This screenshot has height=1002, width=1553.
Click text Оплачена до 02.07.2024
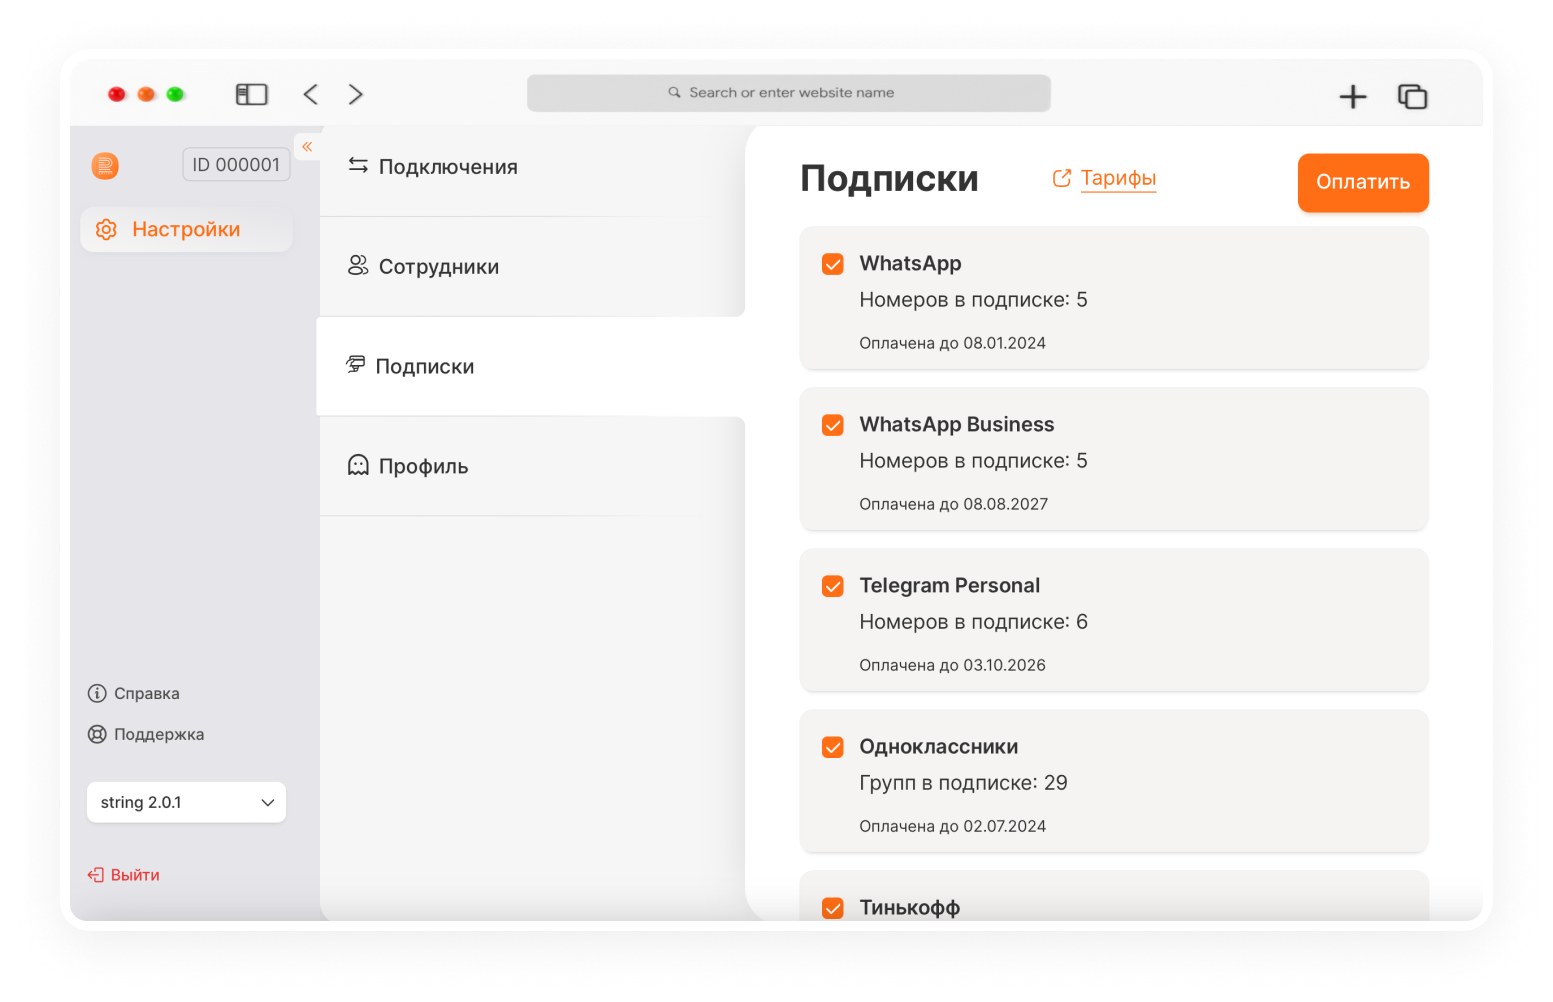(952, 826)
